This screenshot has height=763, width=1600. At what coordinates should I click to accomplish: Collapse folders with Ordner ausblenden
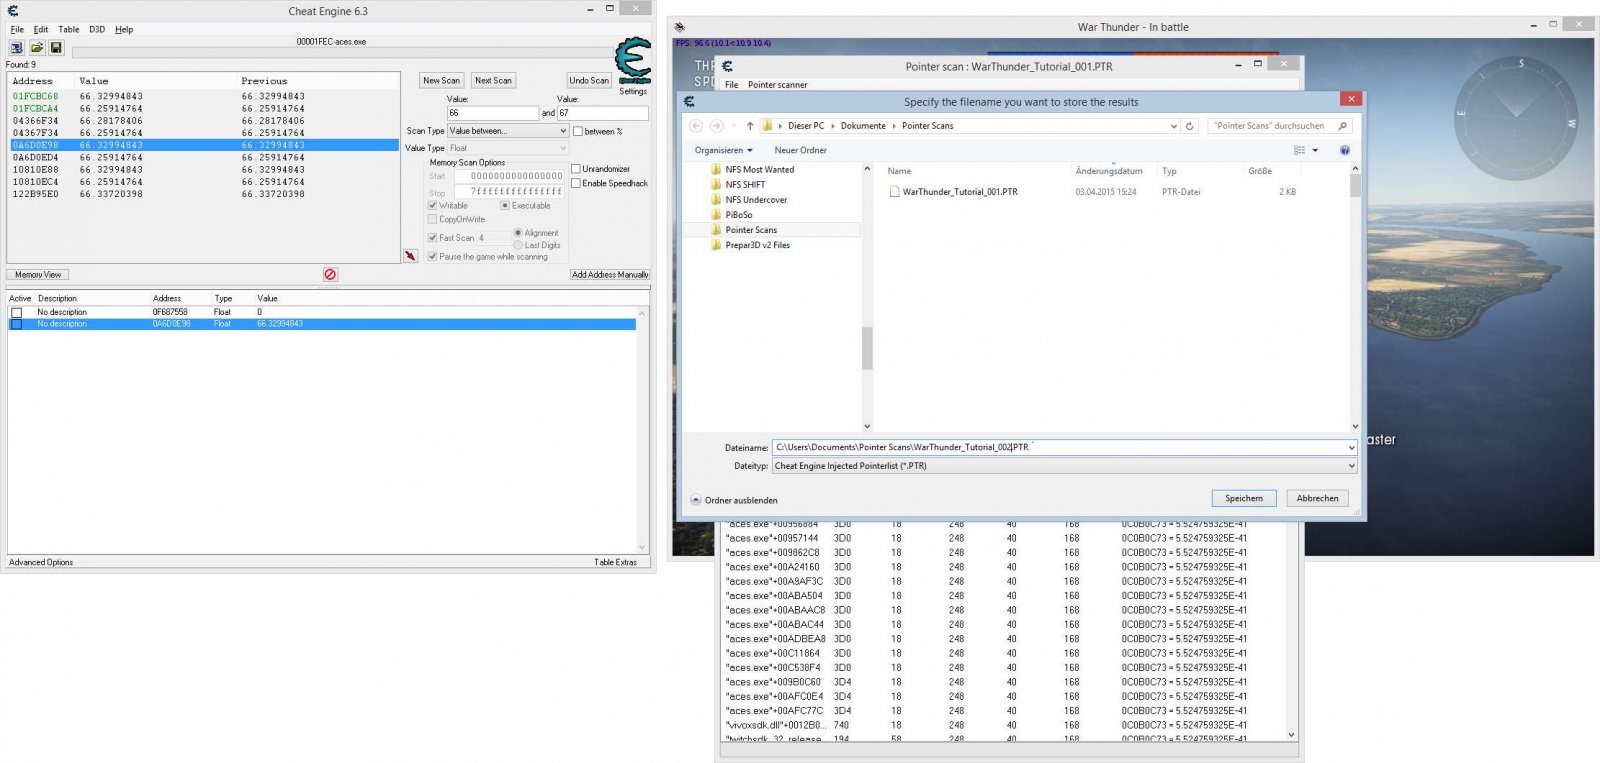coord(734,500)
